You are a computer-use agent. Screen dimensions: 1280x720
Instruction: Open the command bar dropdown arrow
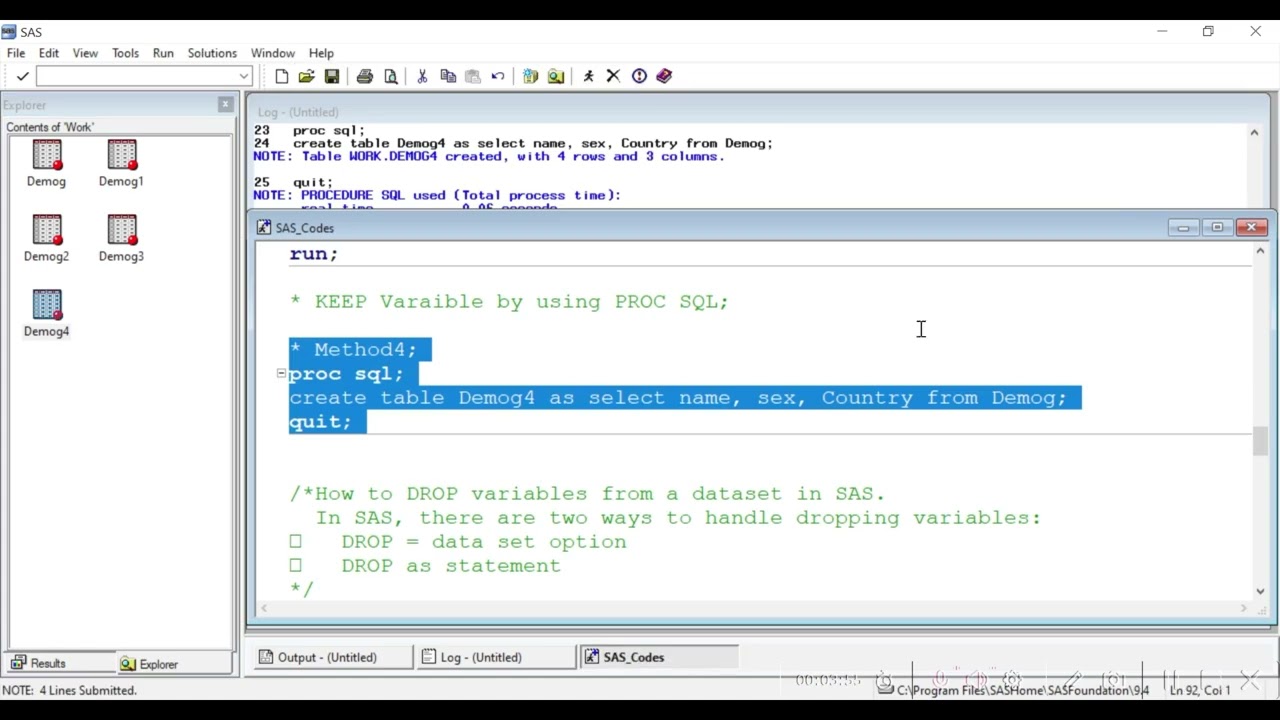(244, 76)
